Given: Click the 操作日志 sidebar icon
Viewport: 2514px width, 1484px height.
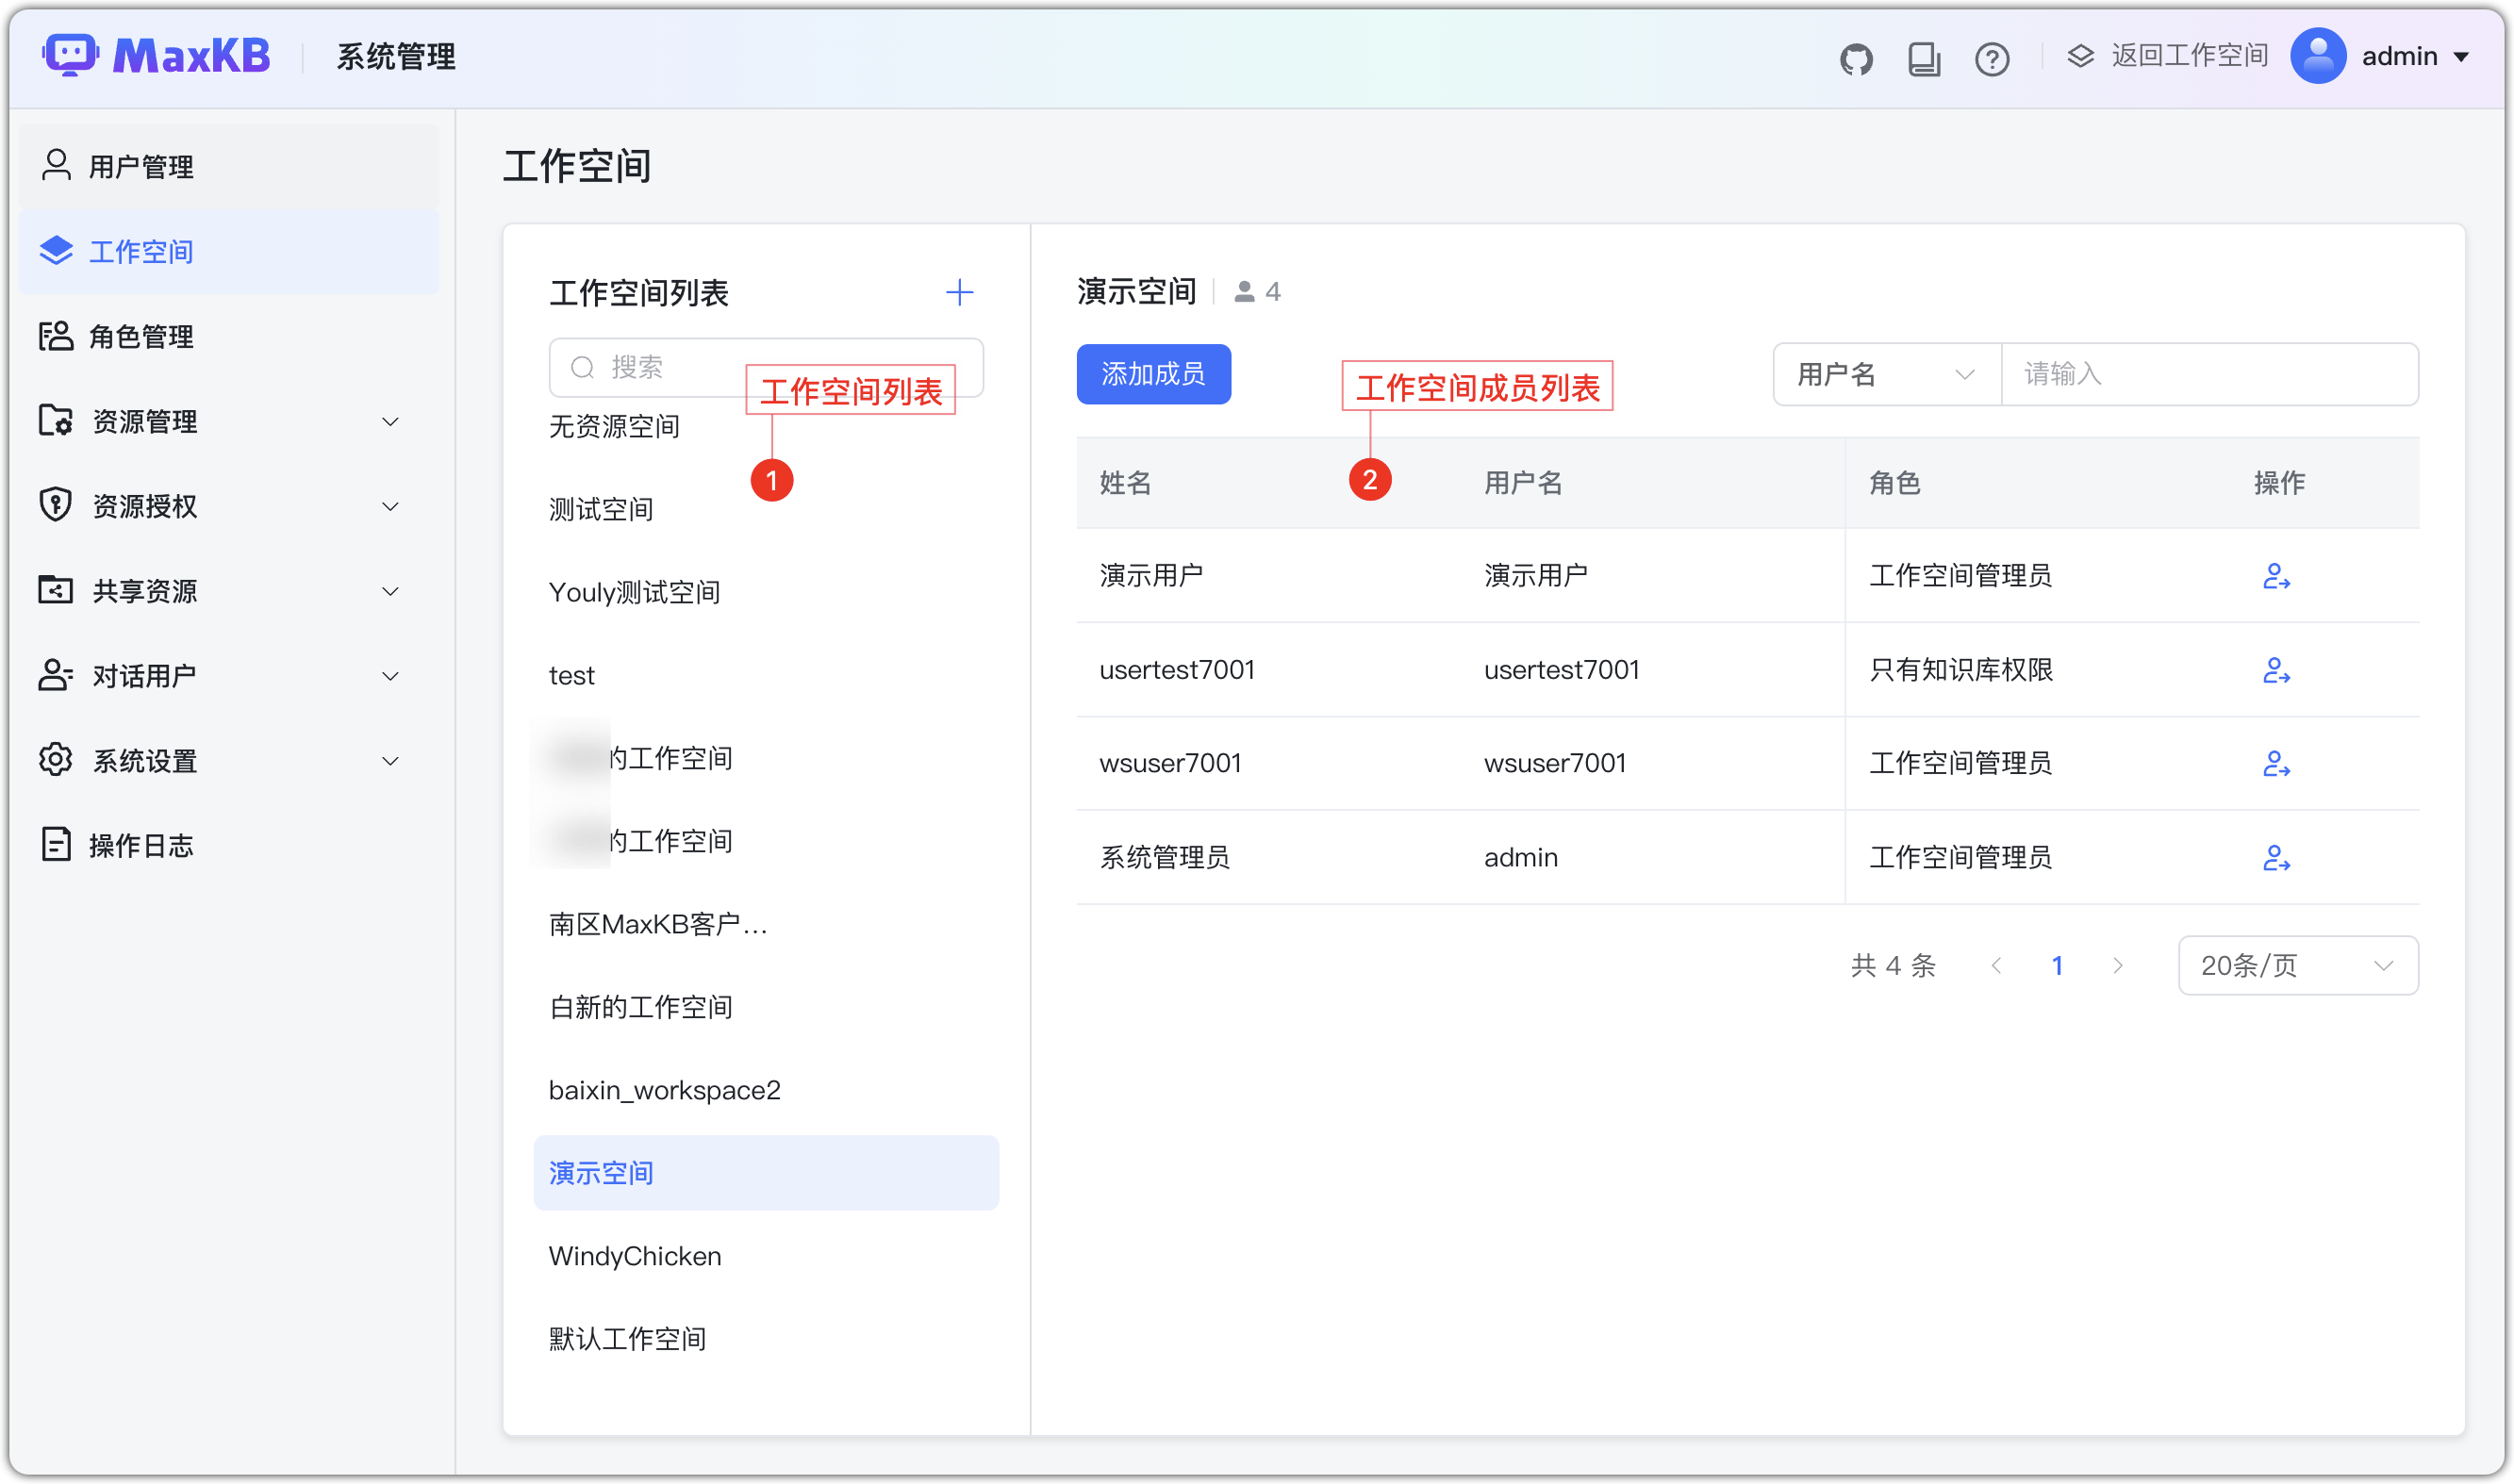Looking at the screenshot, I should pos(57,845).
